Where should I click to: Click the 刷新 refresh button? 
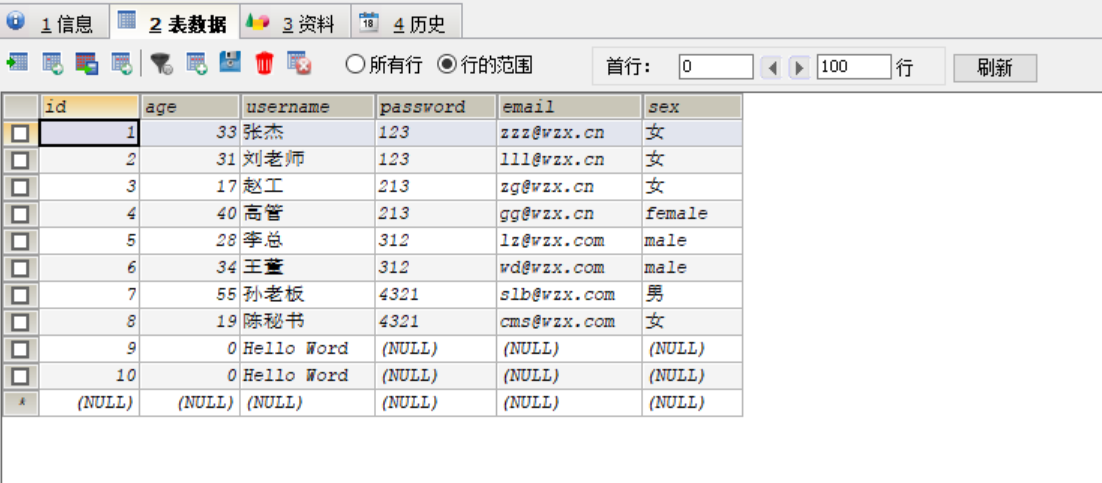point(994,68)
